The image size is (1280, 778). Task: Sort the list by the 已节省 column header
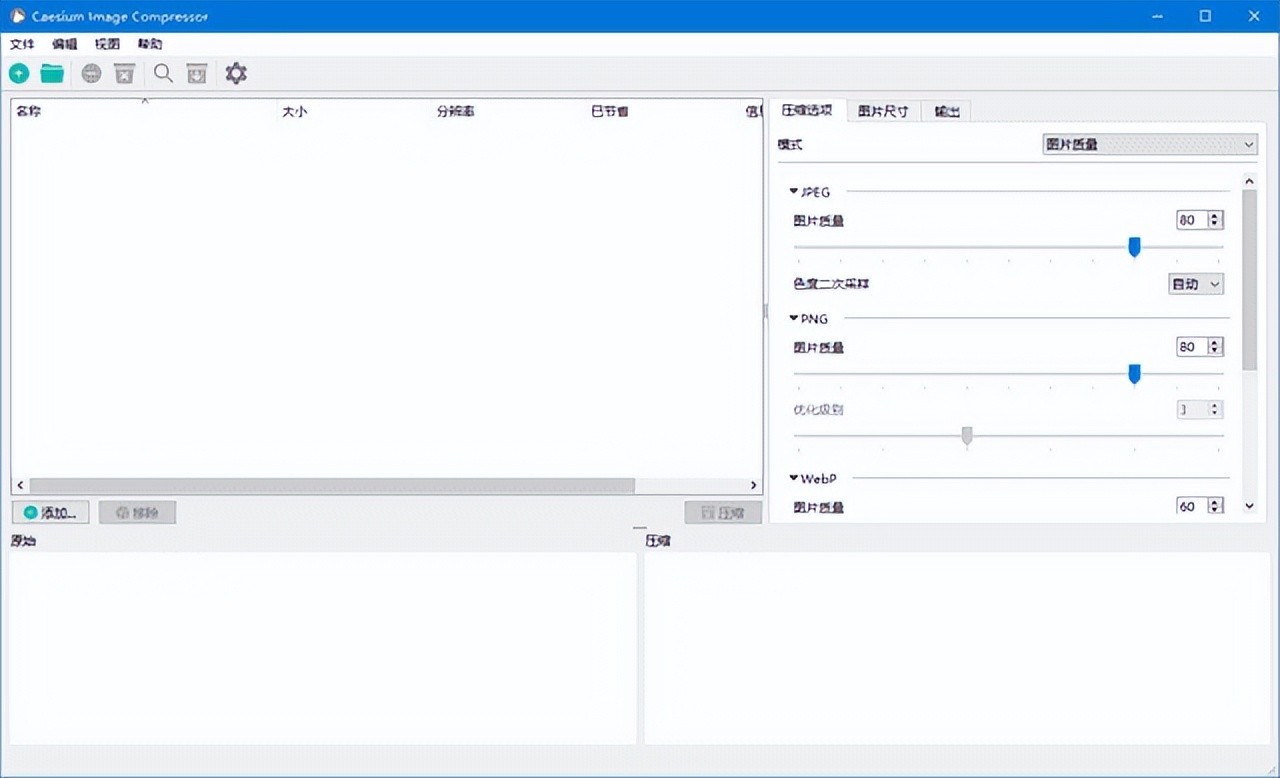tap(664, 111)
